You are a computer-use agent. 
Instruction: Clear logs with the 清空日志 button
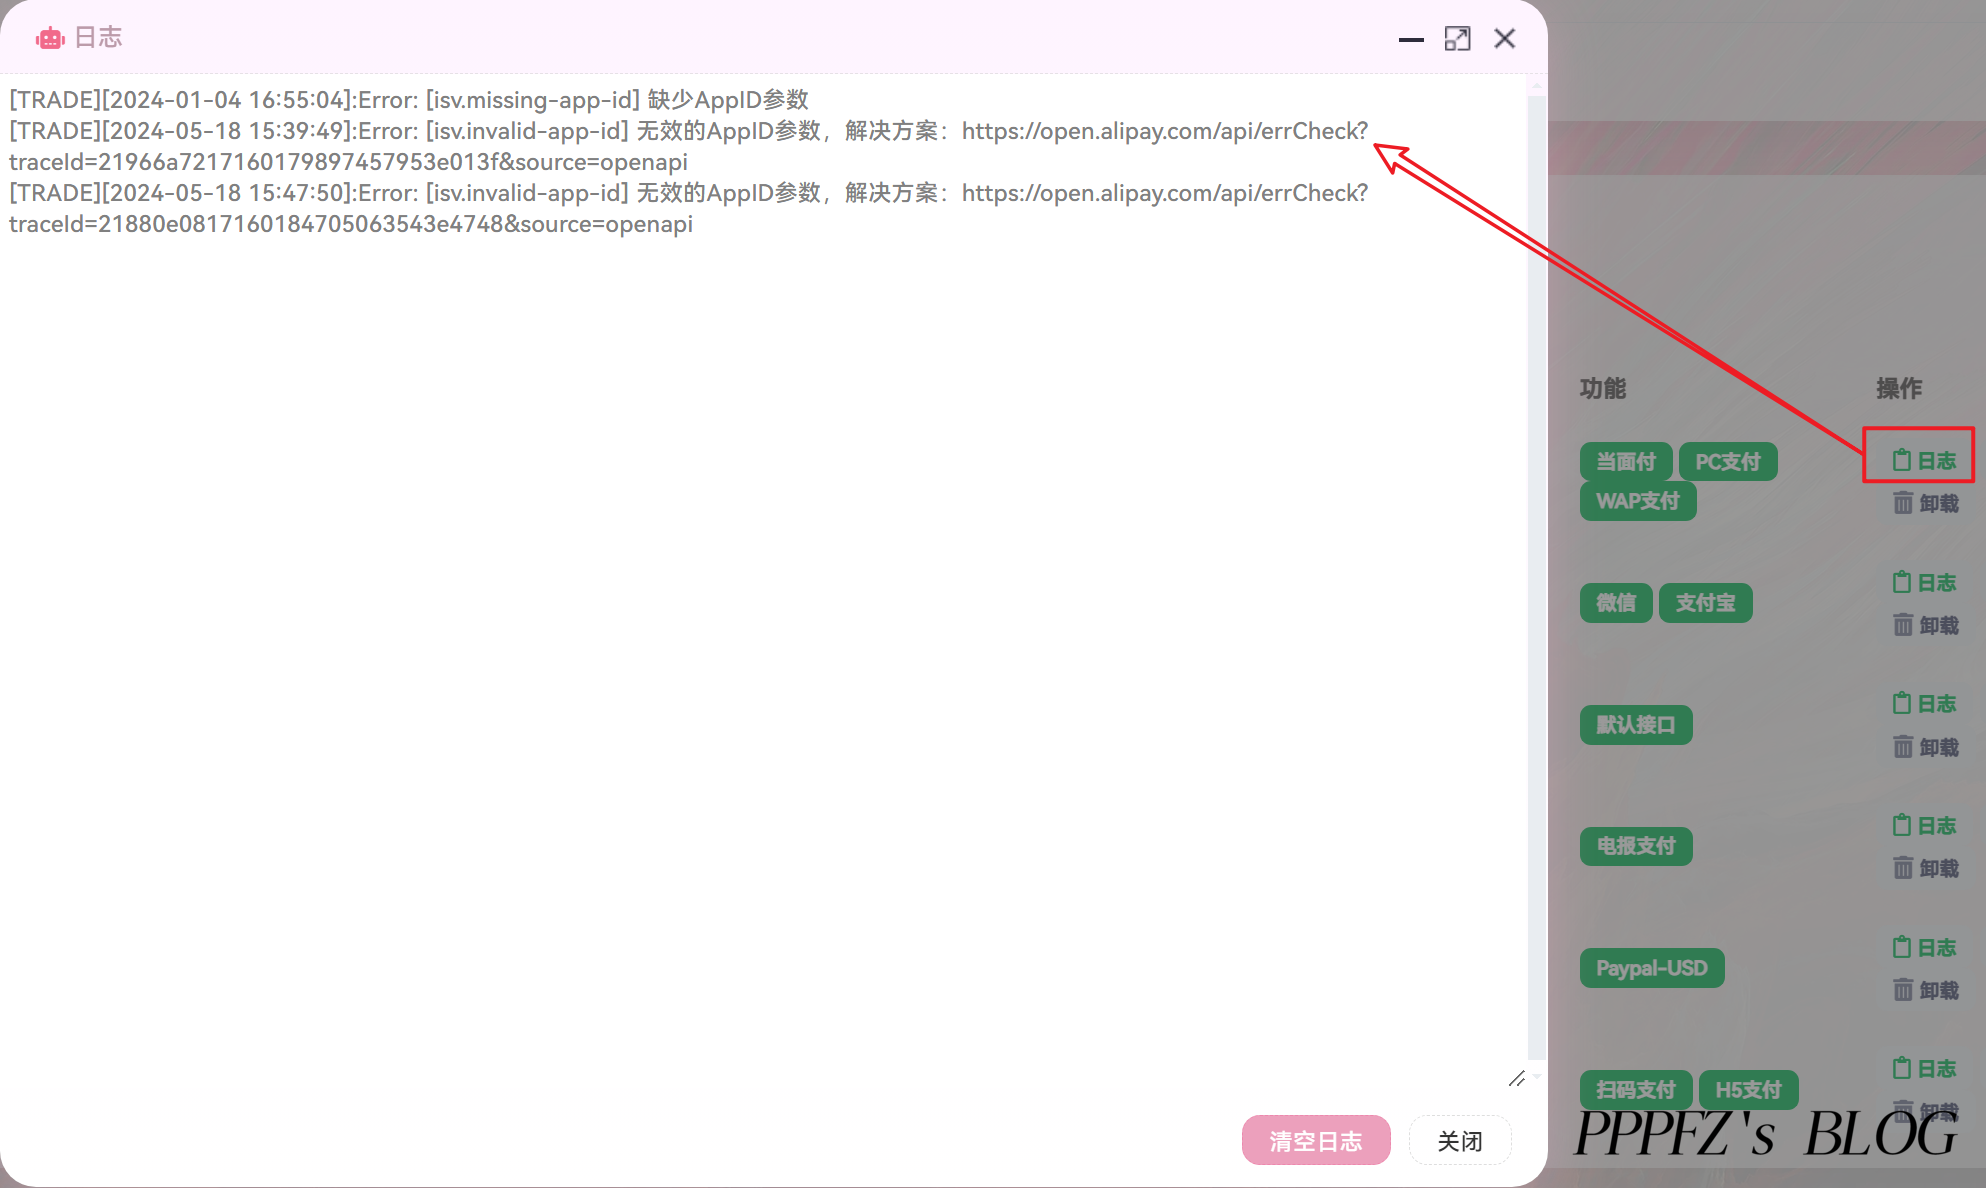pos(1316,1140)
